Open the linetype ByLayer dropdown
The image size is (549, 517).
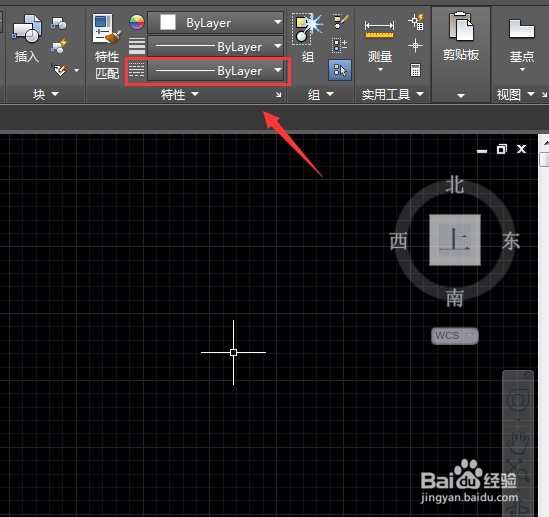click(215, 71)
